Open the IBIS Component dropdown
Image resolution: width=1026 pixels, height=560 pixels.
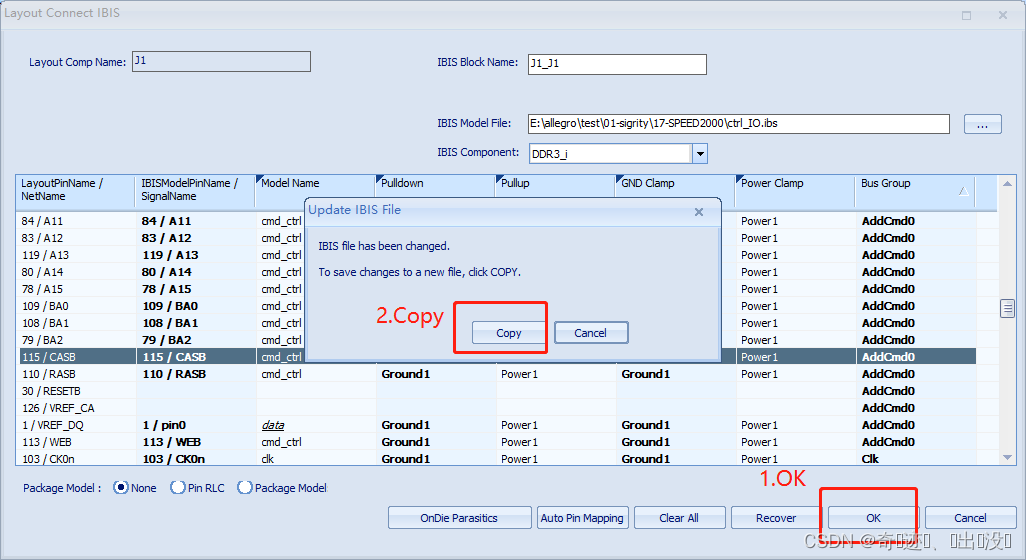tap(699, 154)
